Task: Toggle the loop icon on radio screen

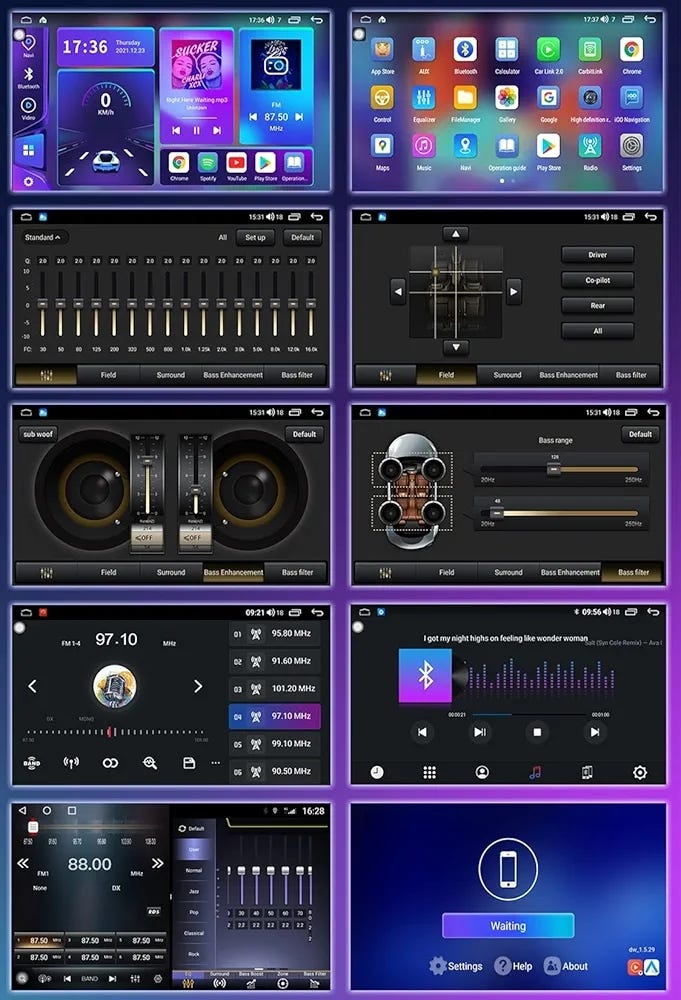Action: [x=110, y=762]
